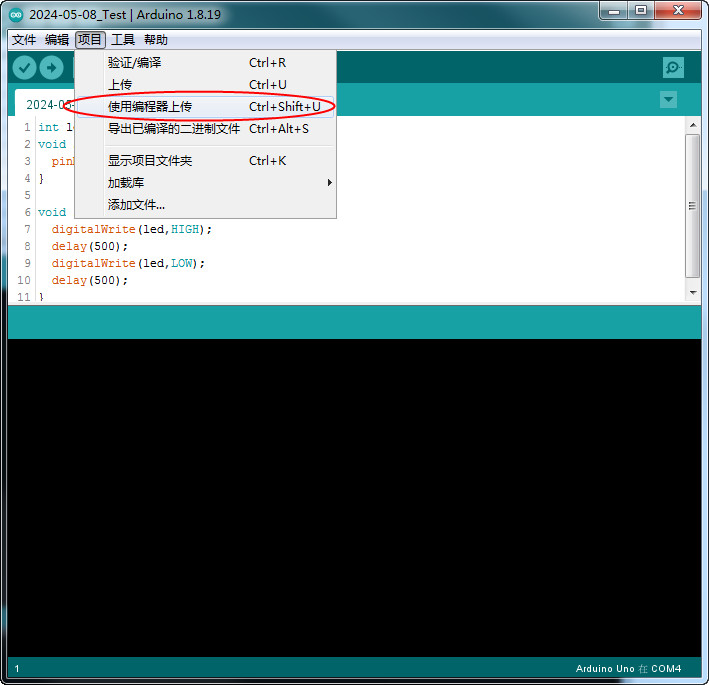Click the Verify checkmark toolbar icon
This screenshot has width=709, height=685.
[24, 68]
